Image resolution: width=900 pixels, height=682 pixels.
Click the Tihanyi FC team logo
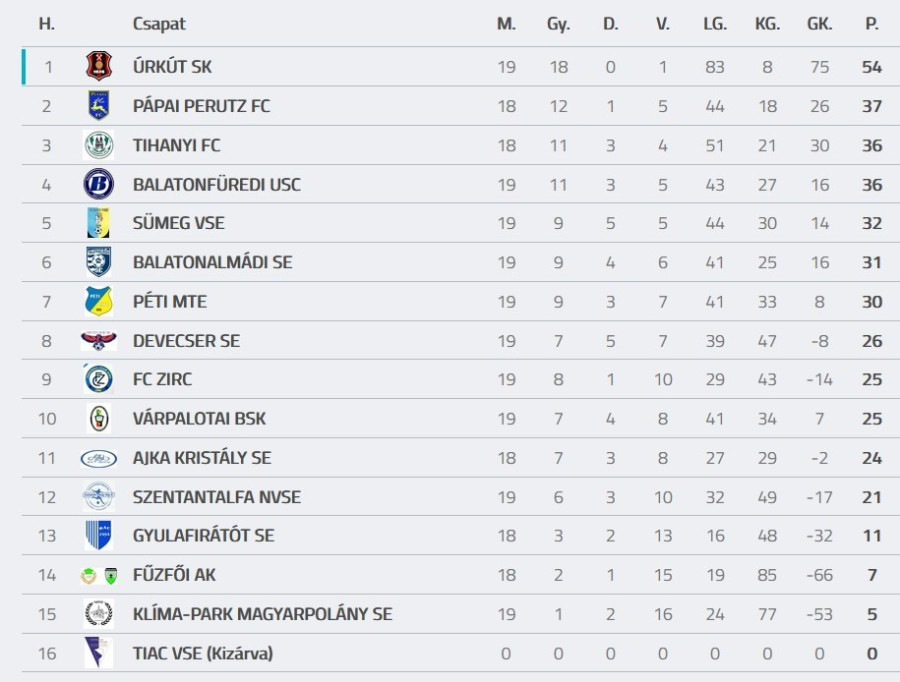pyautogui.click(x=99, y=145)
